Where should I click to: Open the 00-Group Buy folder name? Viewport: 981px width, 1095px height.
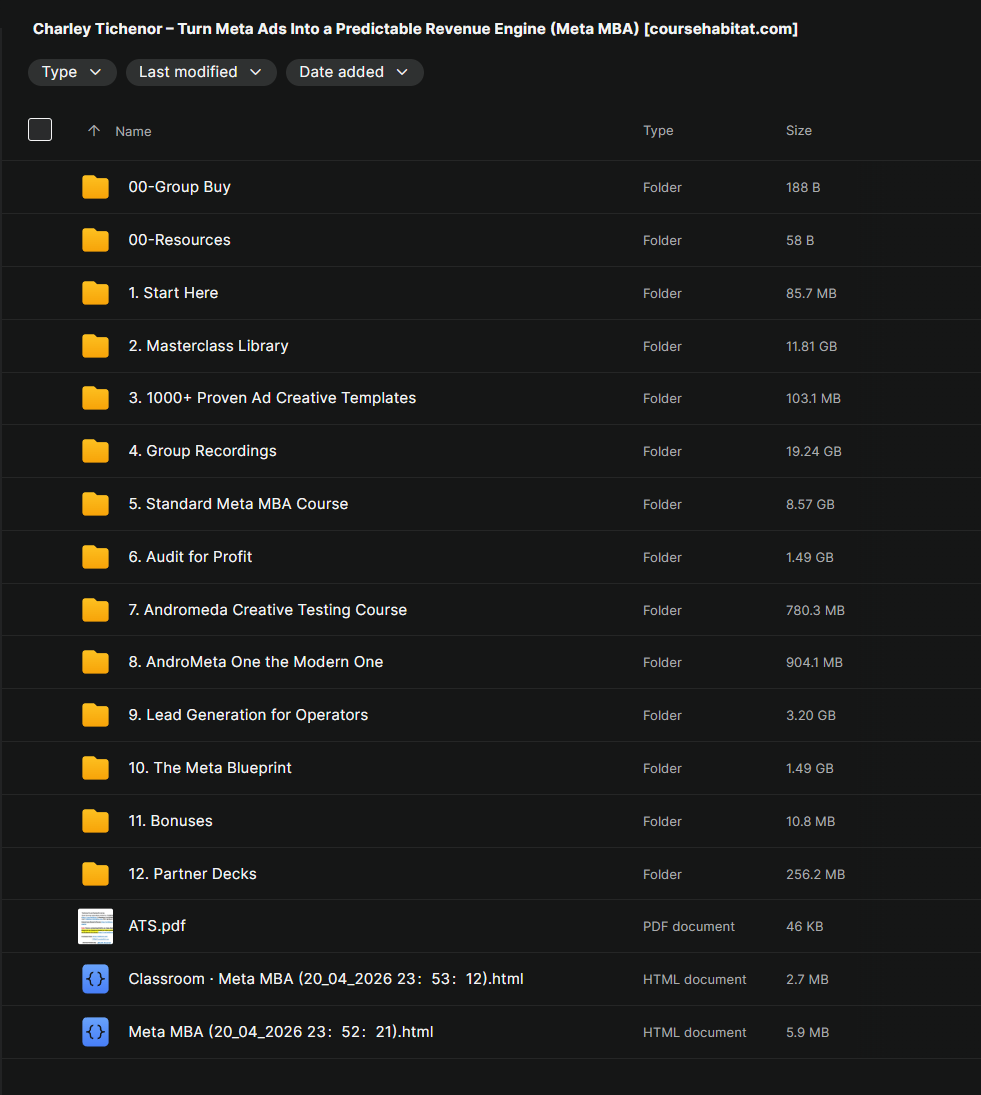click(x=179, y=187)
